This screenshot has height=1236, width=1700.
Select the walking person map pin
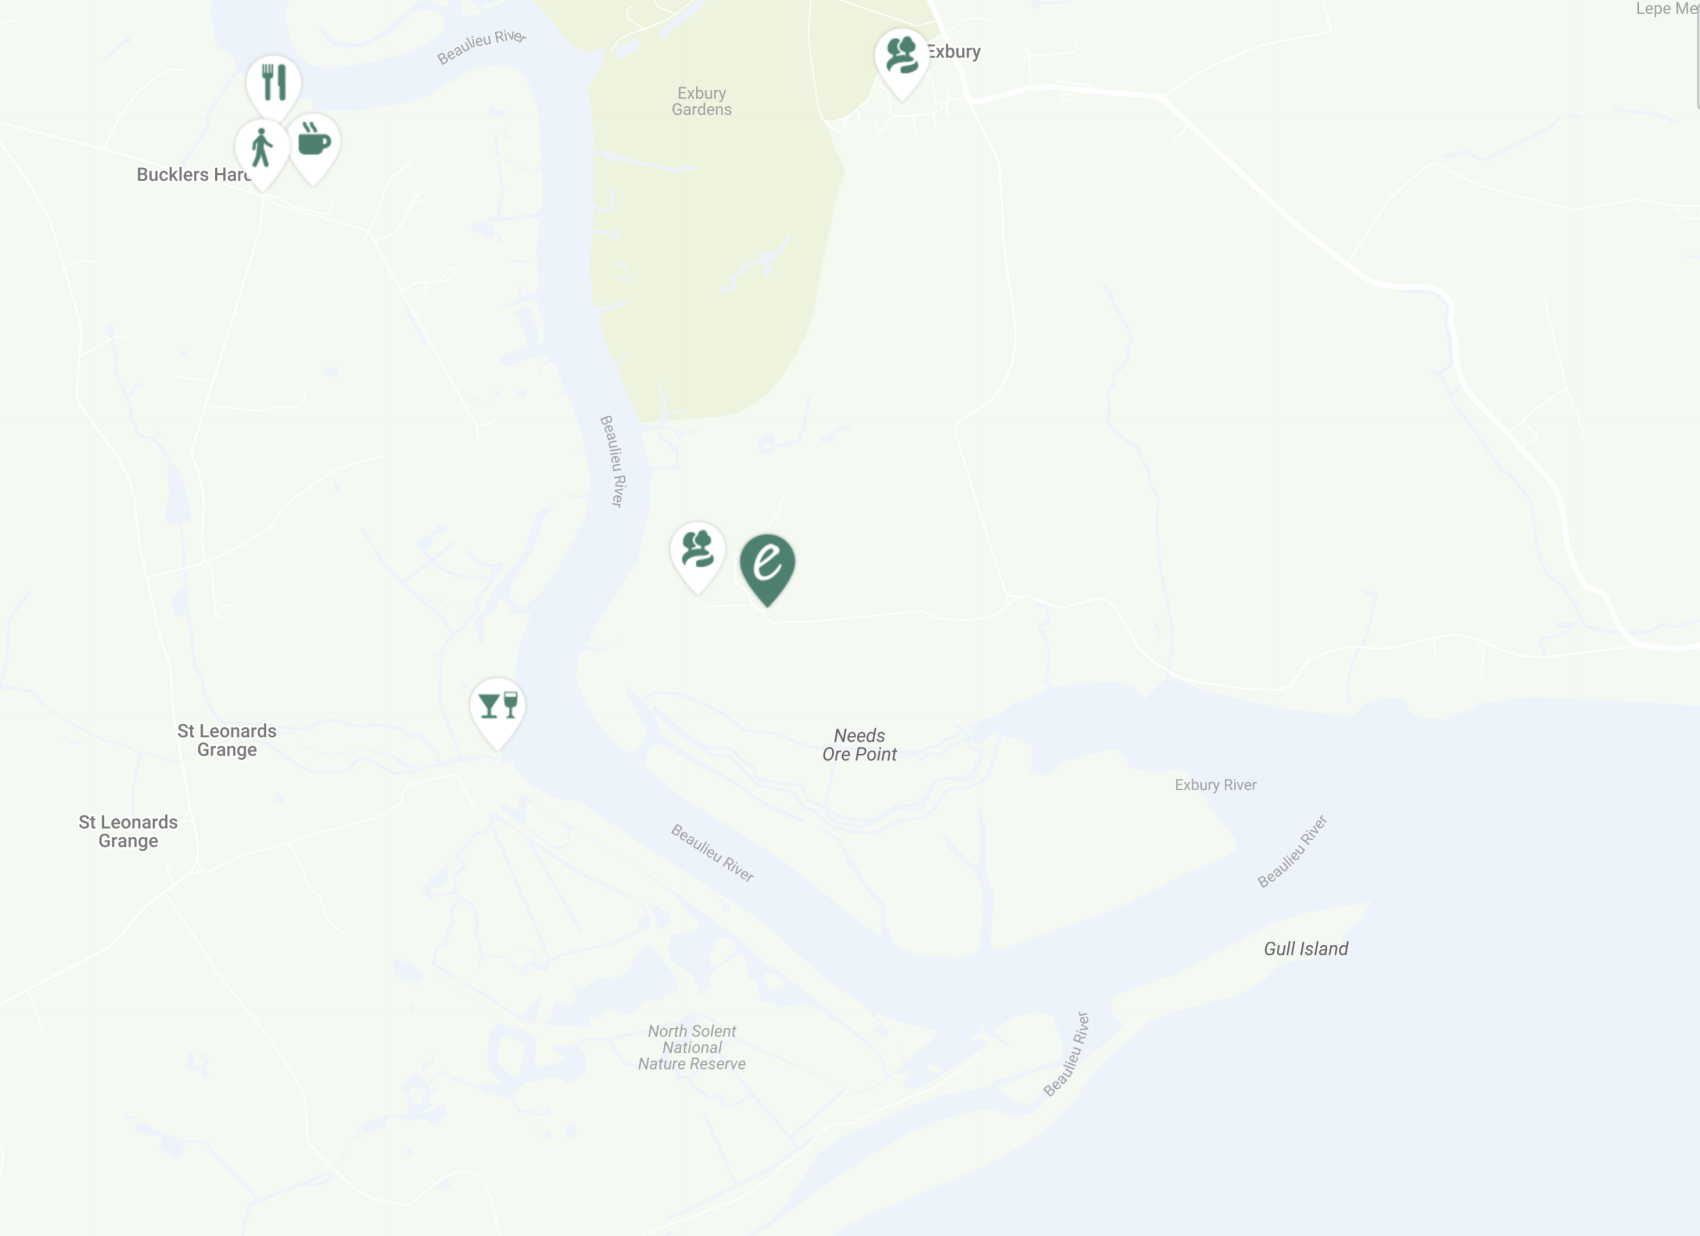(x=262, y=151)
